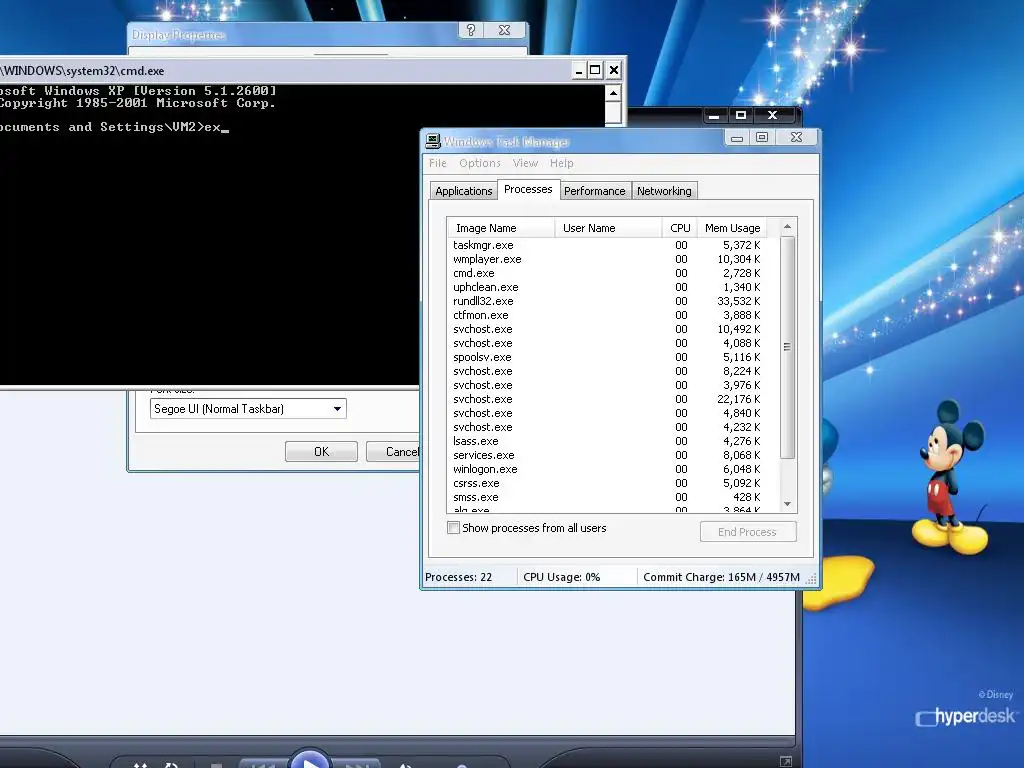Select the ctfmon.exe process row
Screen dimensions: 1024x768
point(613,315)
